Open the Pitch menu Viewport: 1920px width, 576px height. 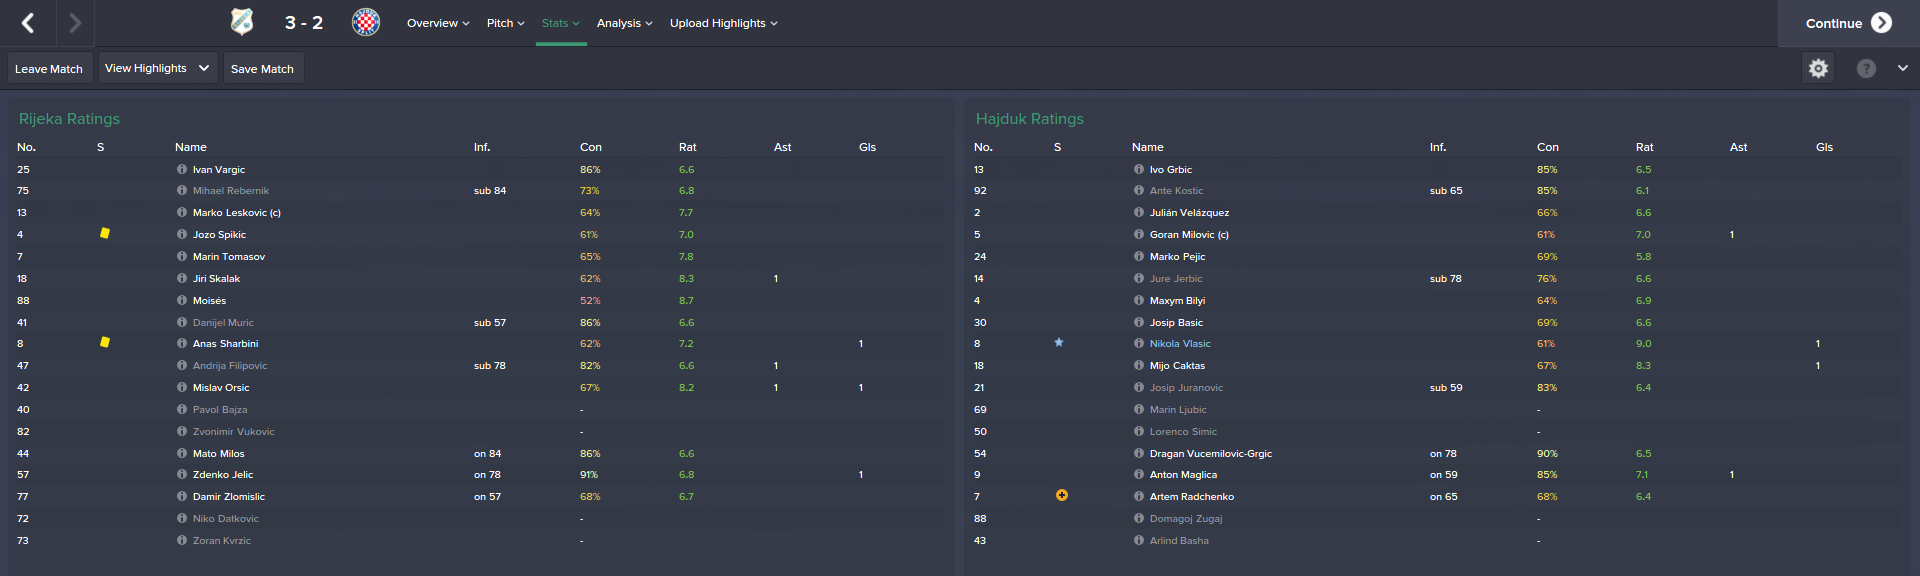tap(505, 23)
